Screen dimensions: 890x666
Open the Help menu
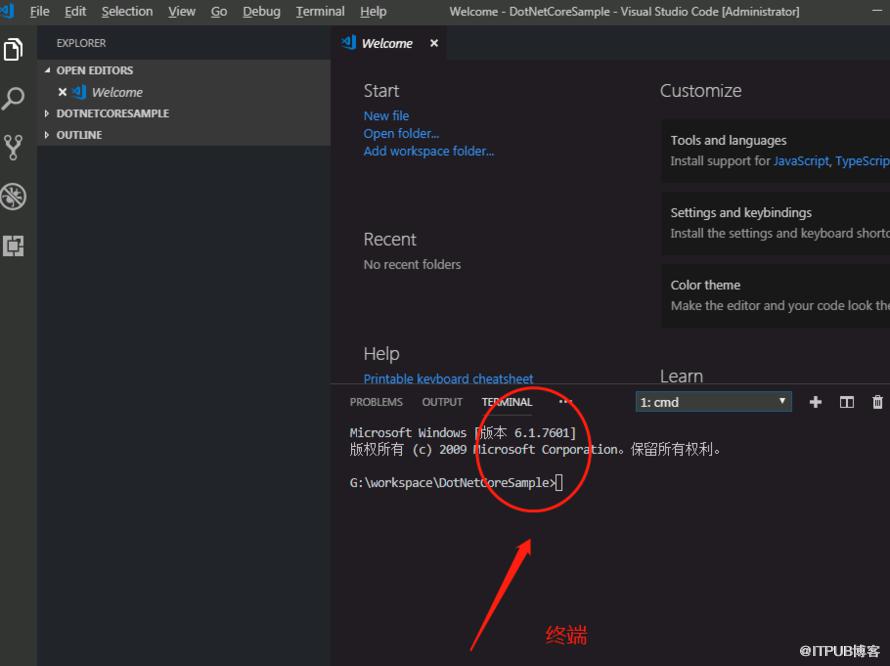[x=373, y=11]
